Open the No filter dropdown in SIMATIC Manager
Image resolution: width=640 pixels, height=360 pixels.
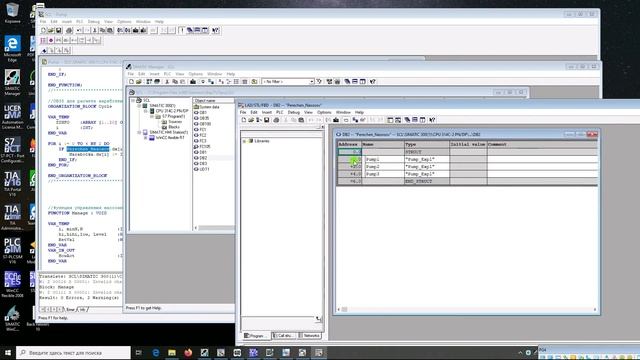point(311,82)
